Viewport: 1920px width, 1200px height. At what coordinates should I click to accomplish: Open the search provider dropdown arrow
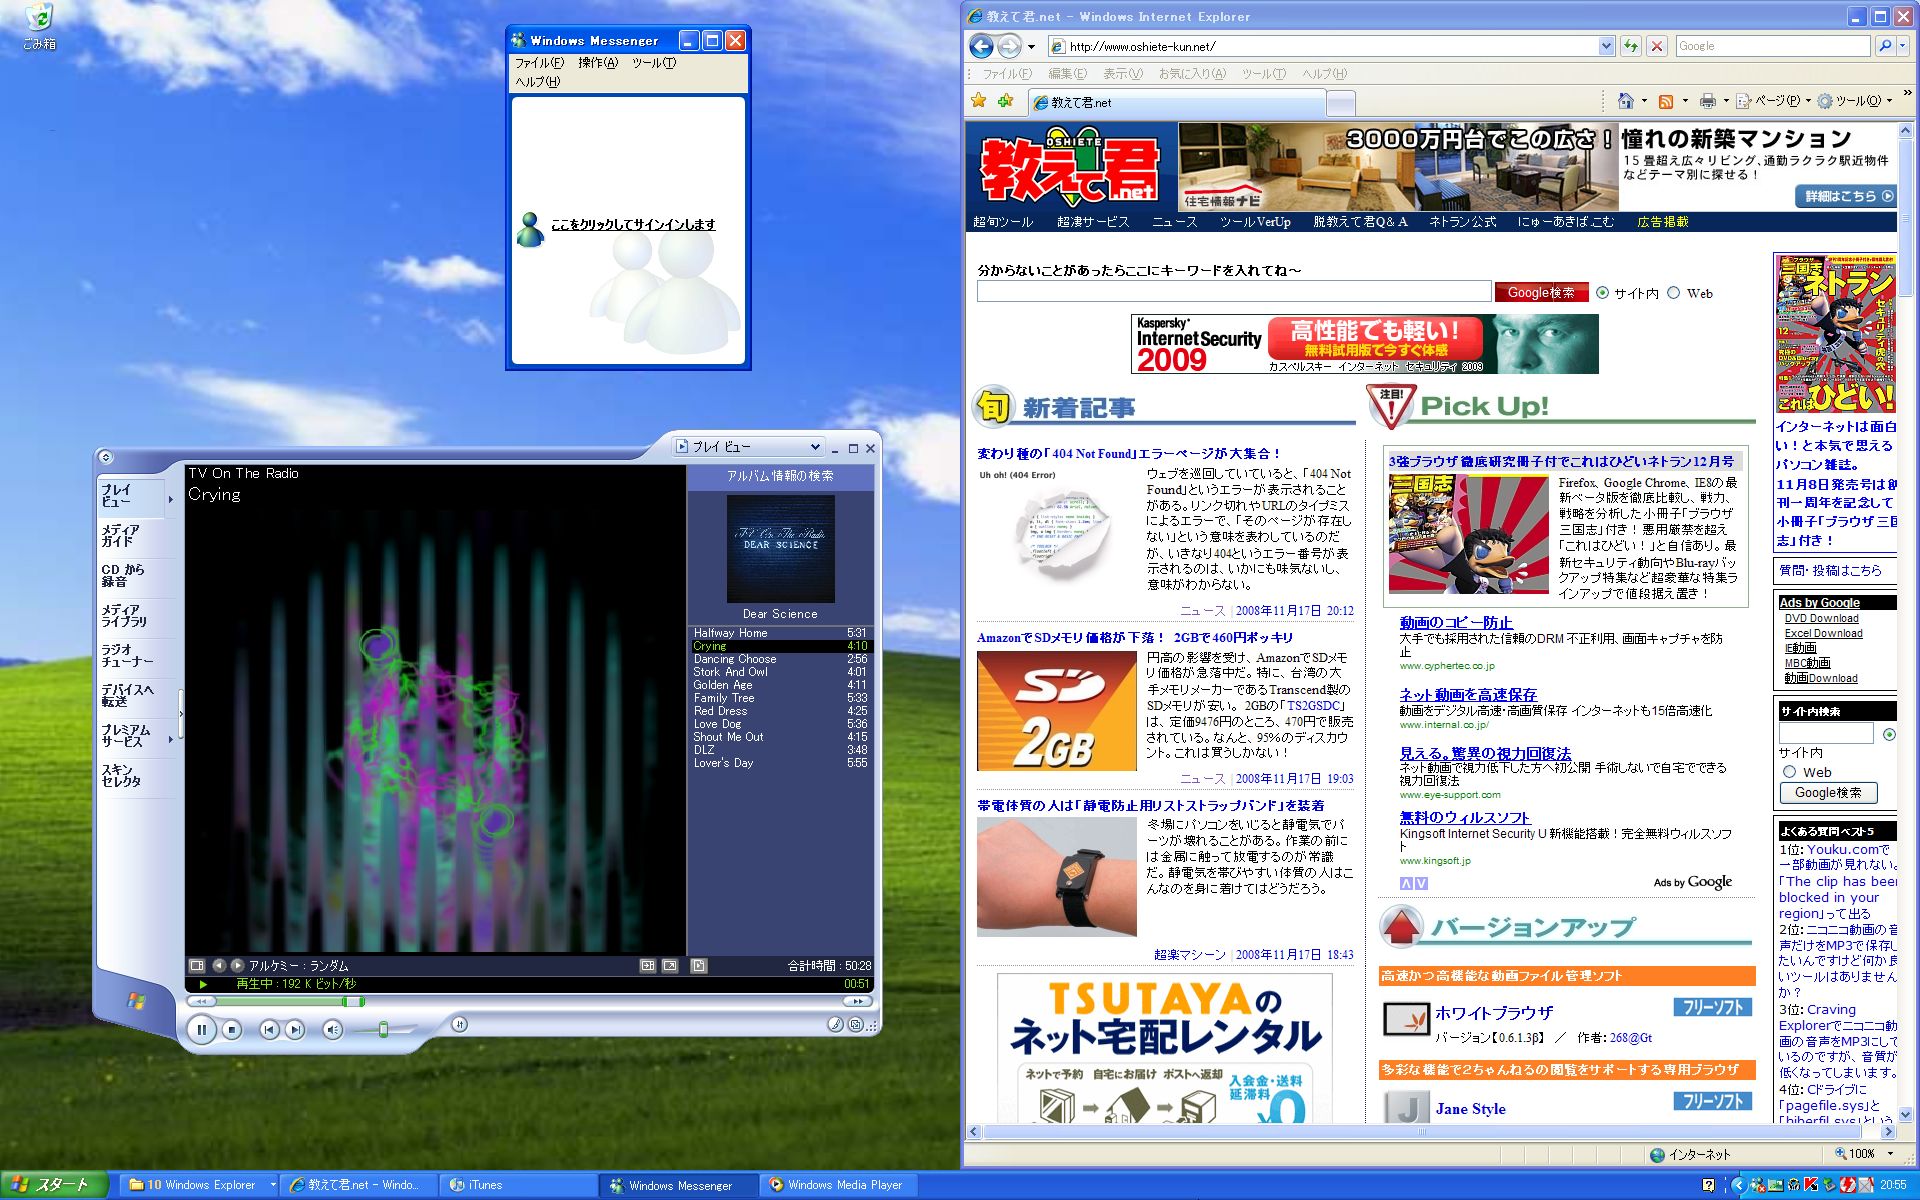coord(1903,46)
